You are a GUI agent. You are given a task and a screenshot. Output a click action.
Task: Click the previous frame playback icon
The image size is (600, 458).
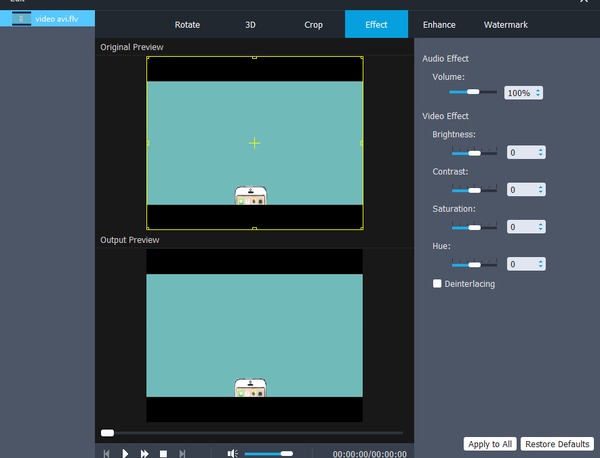point(106,453)
